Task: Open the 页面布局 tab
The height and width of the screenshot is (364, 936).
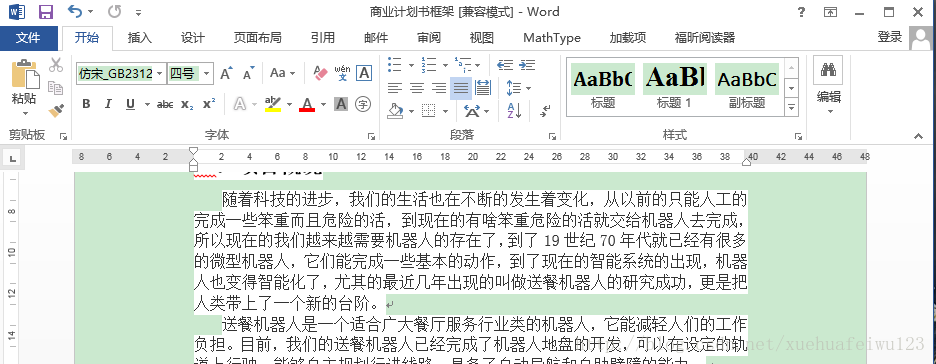Action: (x=257, y=38)
